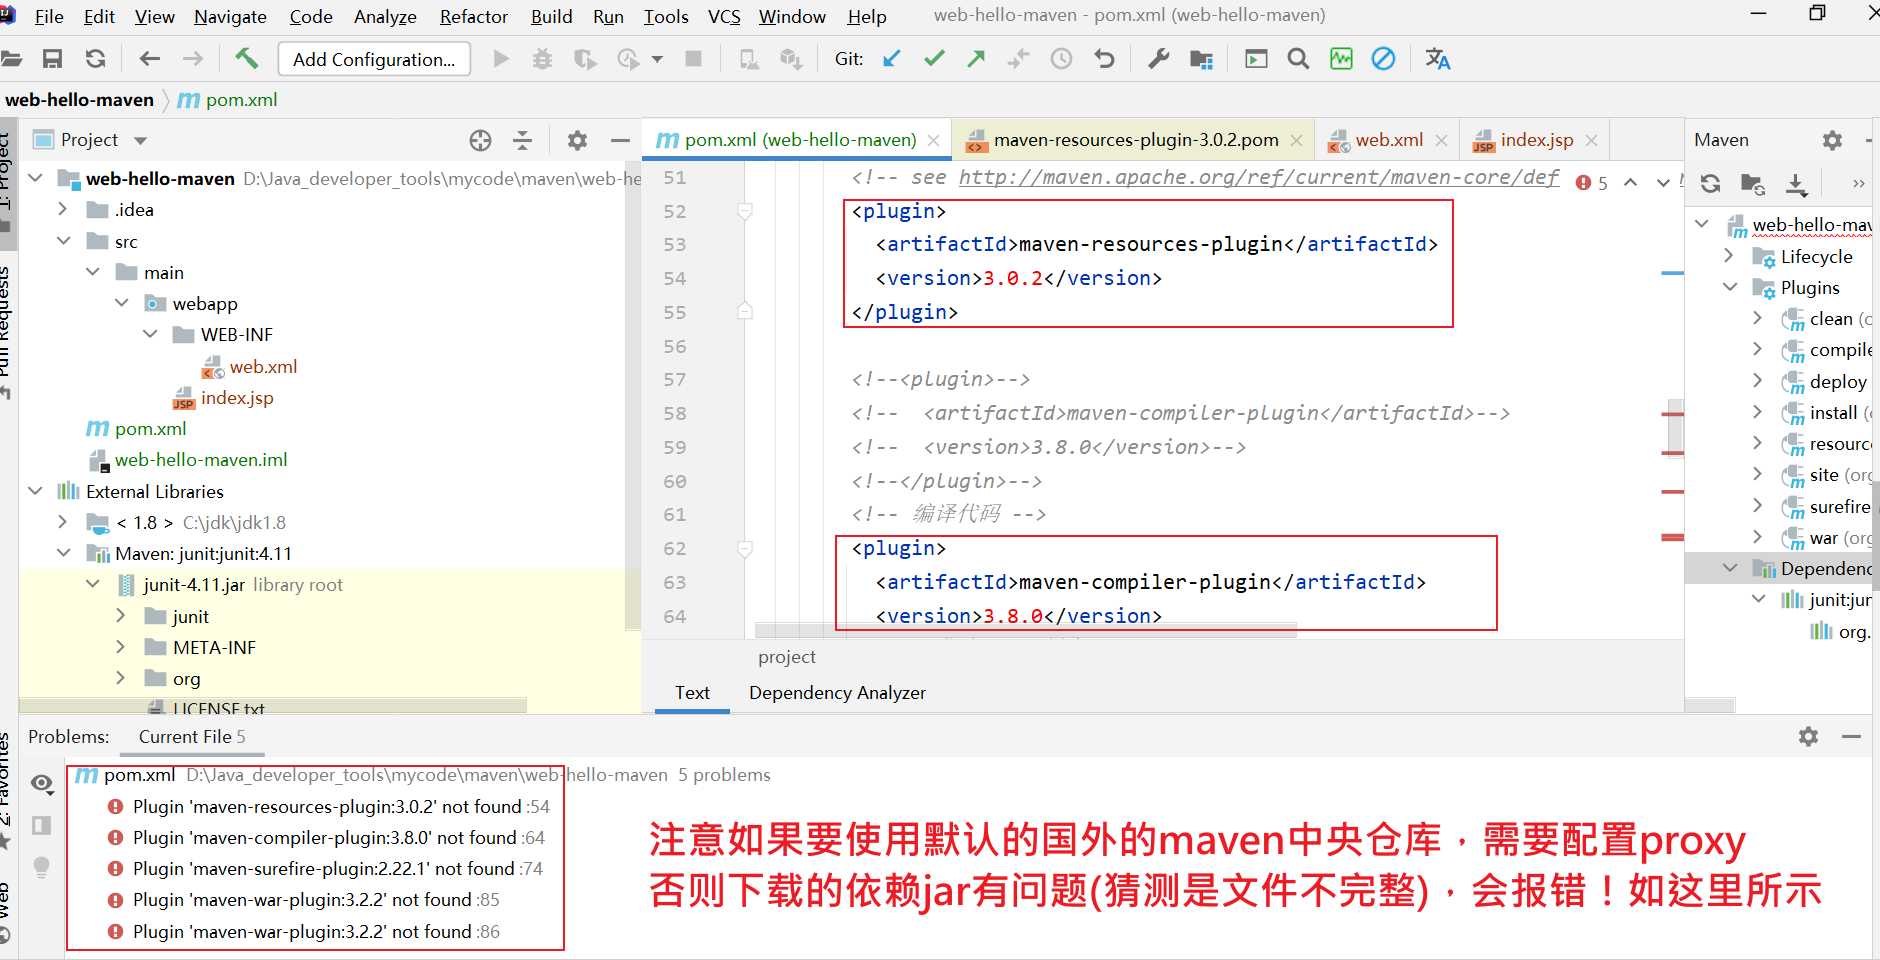Screen dimensions: 1880x960
Task: Collapse the External Libraries node
Action: tap(35, 491)
